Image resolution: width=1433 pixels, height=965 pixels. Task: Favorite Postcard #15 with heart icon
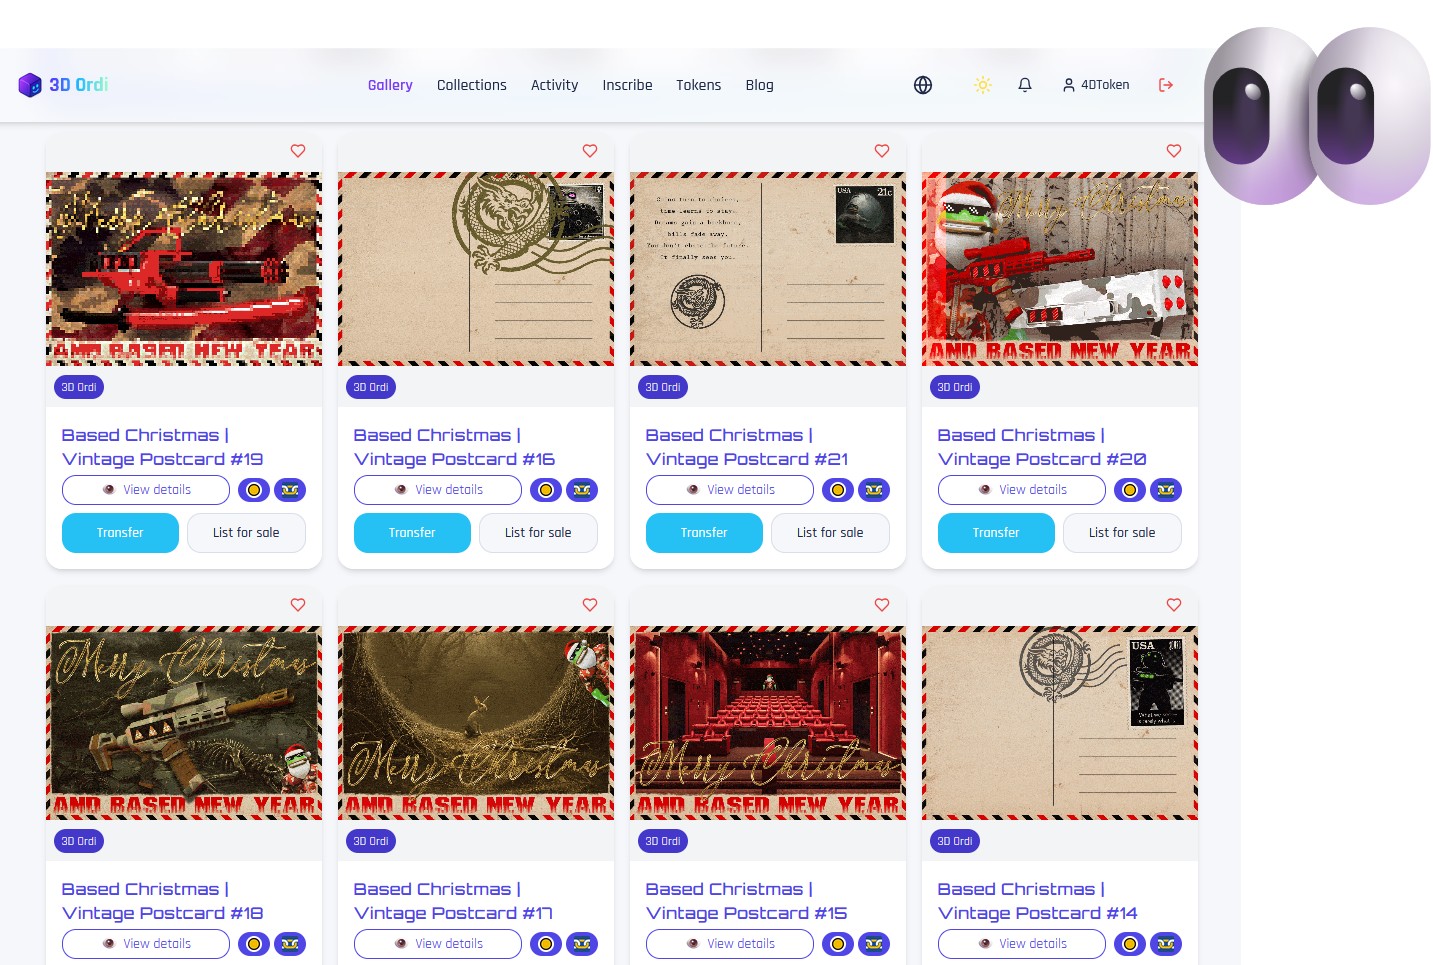point(882,605)
